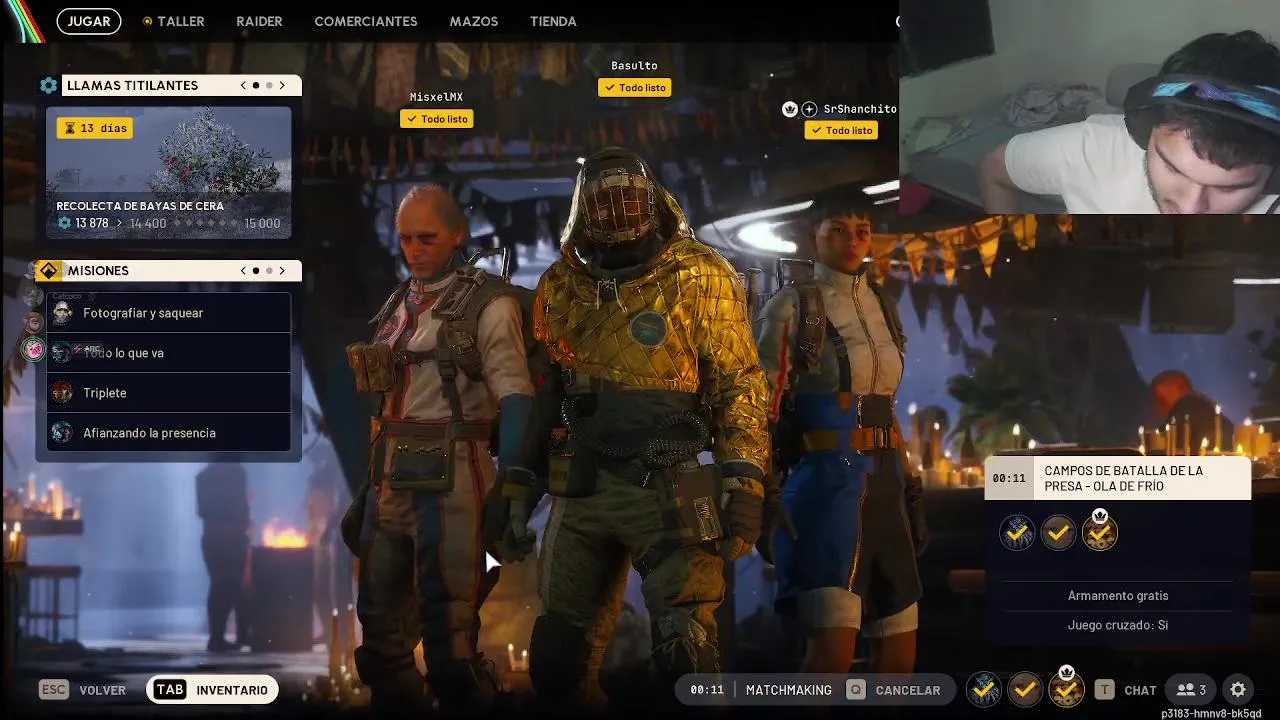
Task: Click the VOLVER button
Action: click(x=103, y=690)
